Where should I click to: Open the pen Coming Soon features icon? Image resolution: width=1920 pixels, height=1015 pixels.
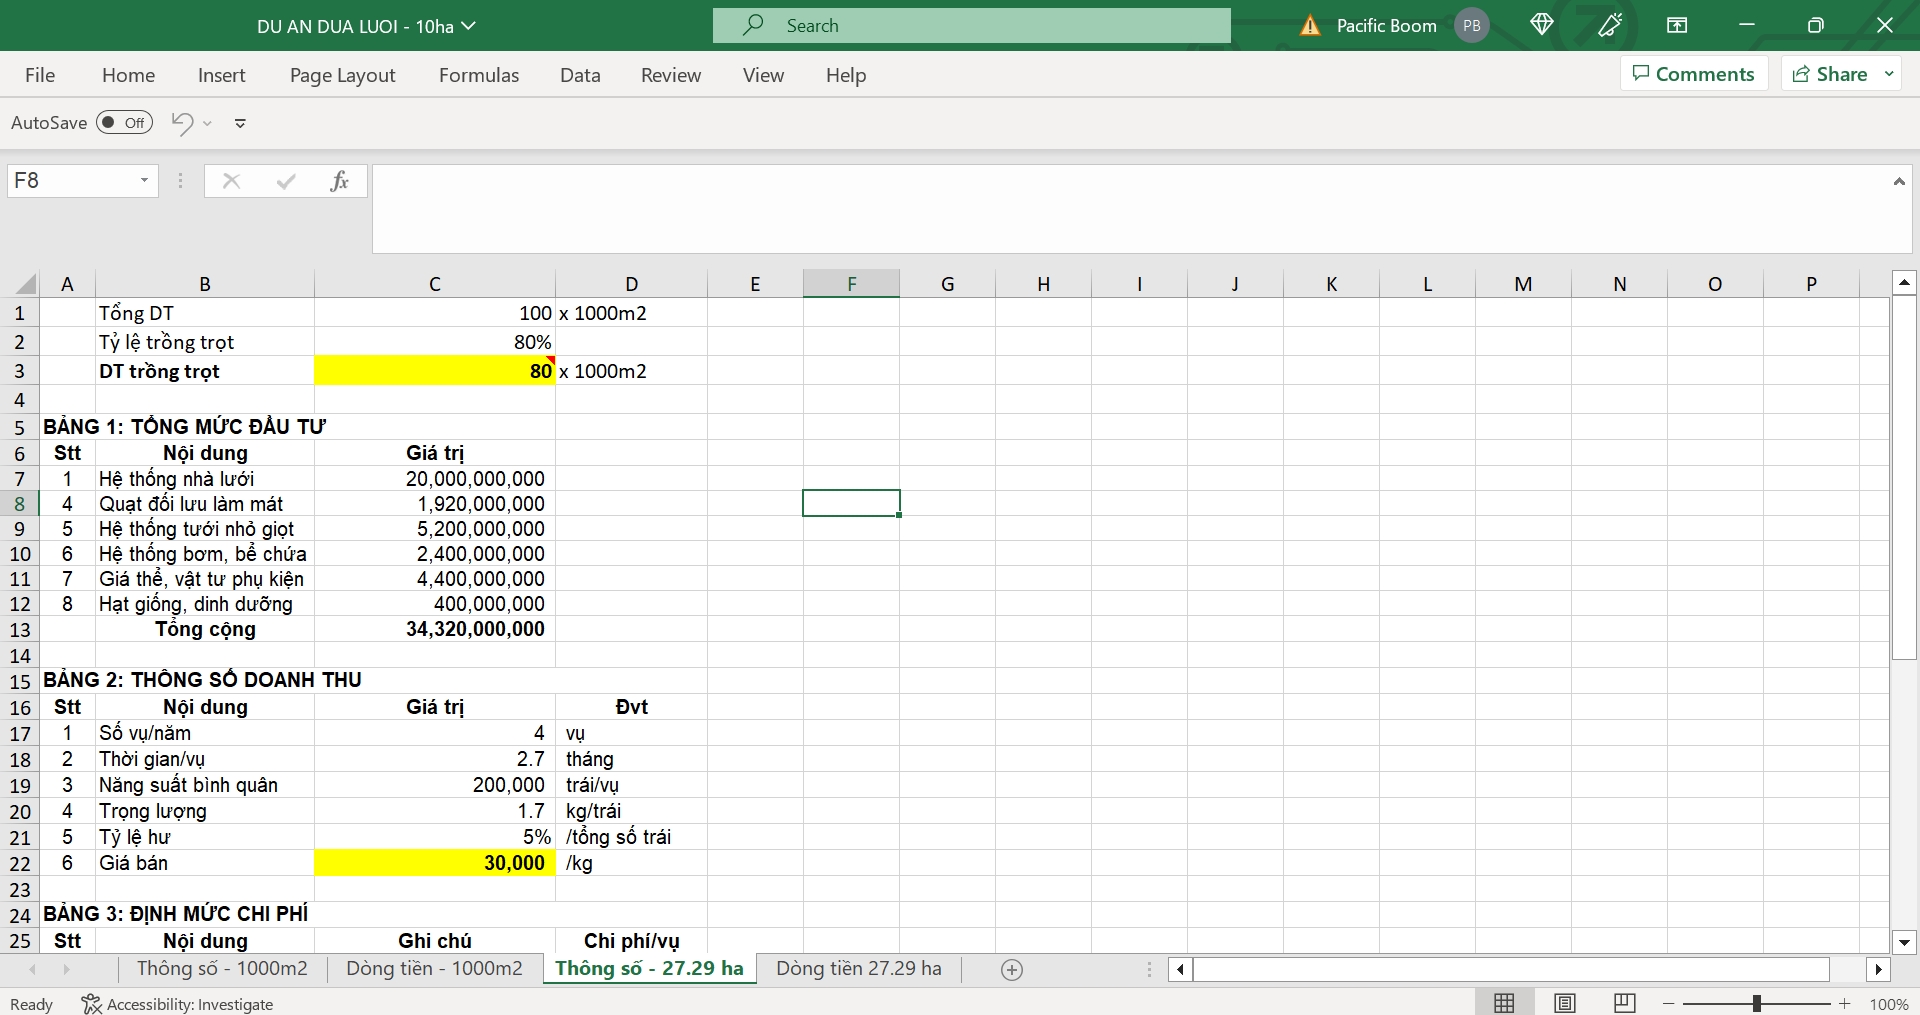(x=1609, y=25)
